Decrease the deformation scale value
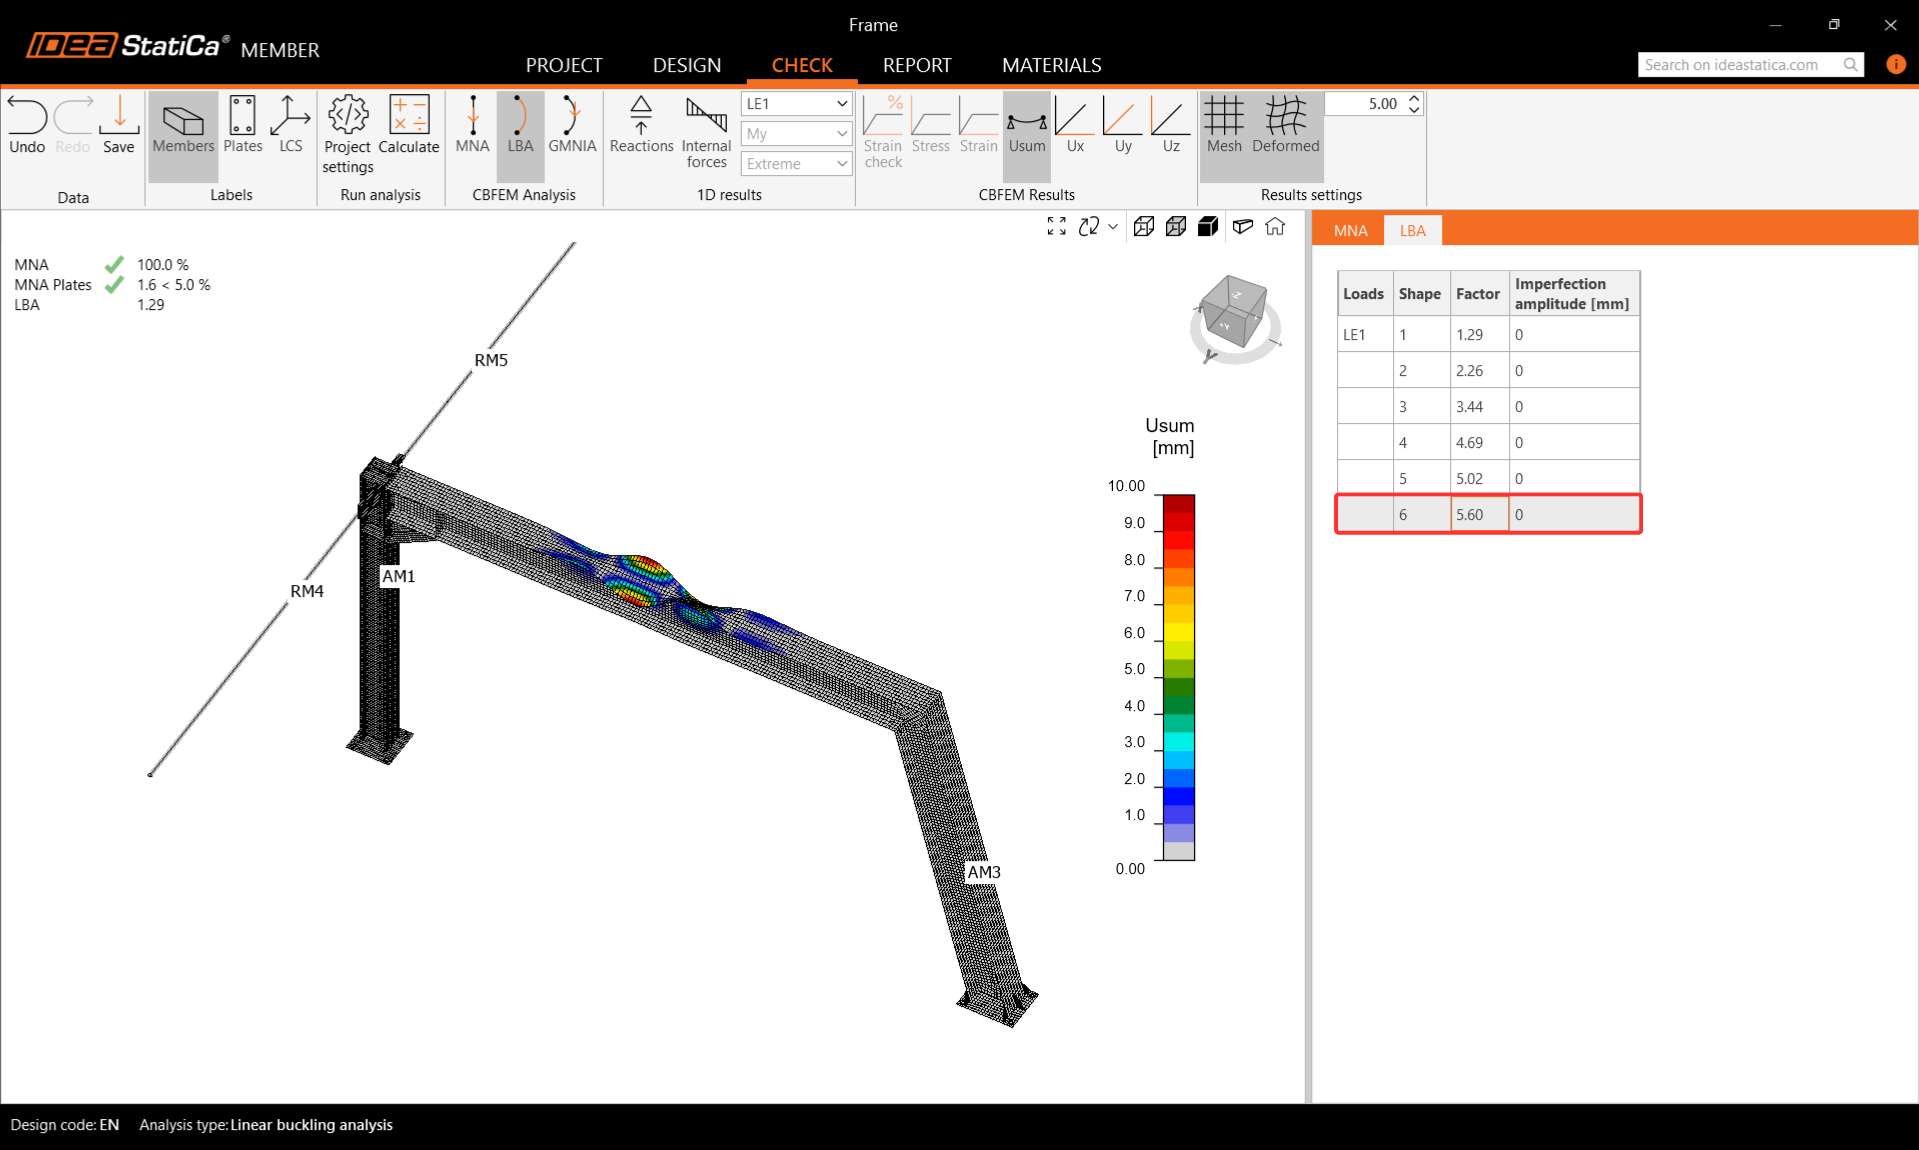The image size is (1919, 1150). pos(1414,109)
